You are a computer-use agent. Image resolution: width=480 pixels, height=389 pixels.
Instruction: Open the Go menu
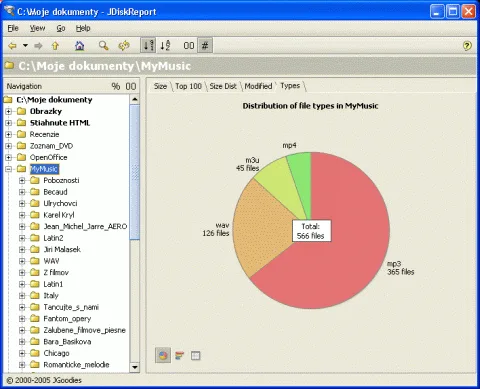pyautogui.click(x=61, y=28)
